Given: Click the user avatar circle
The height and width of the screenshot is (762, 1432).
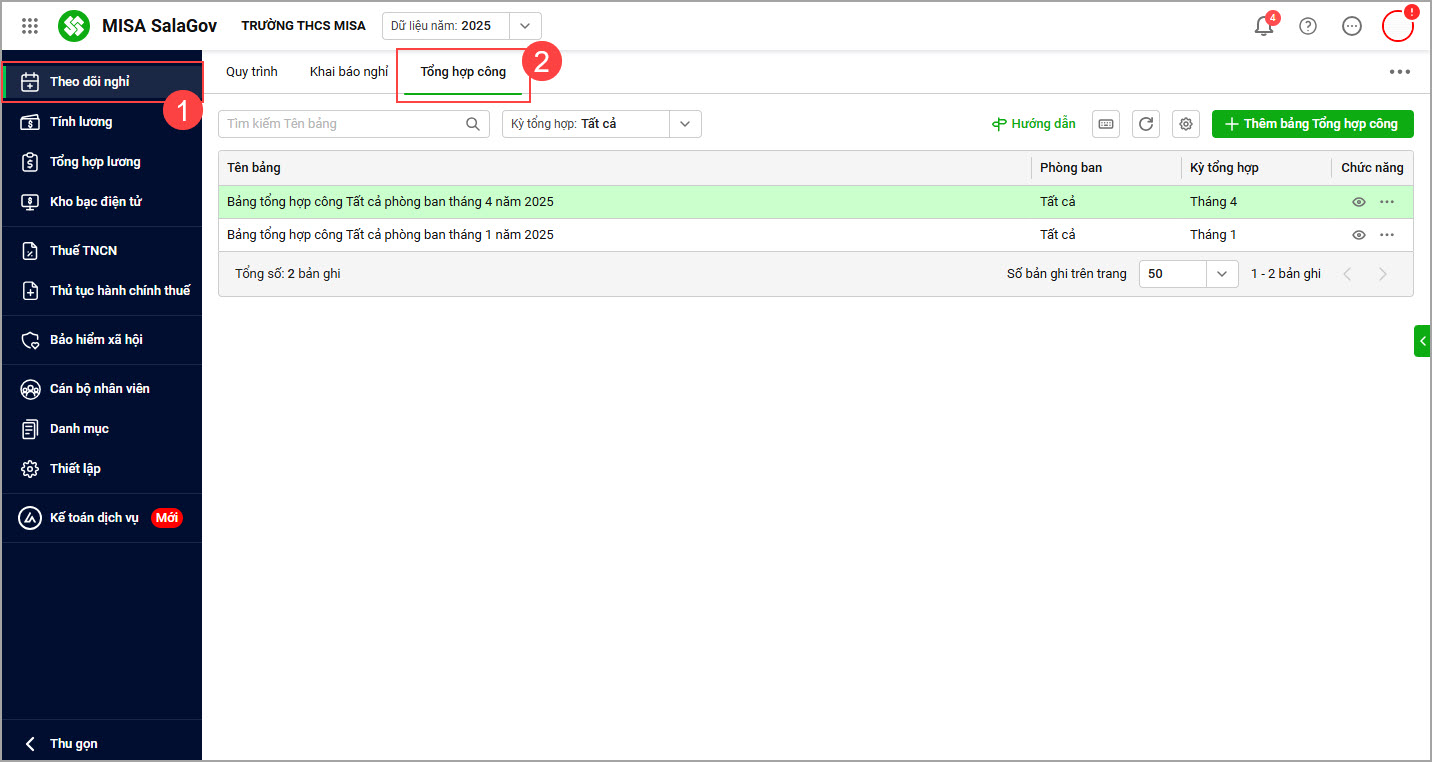Looking at the screenshot, I should [1397, 26].
